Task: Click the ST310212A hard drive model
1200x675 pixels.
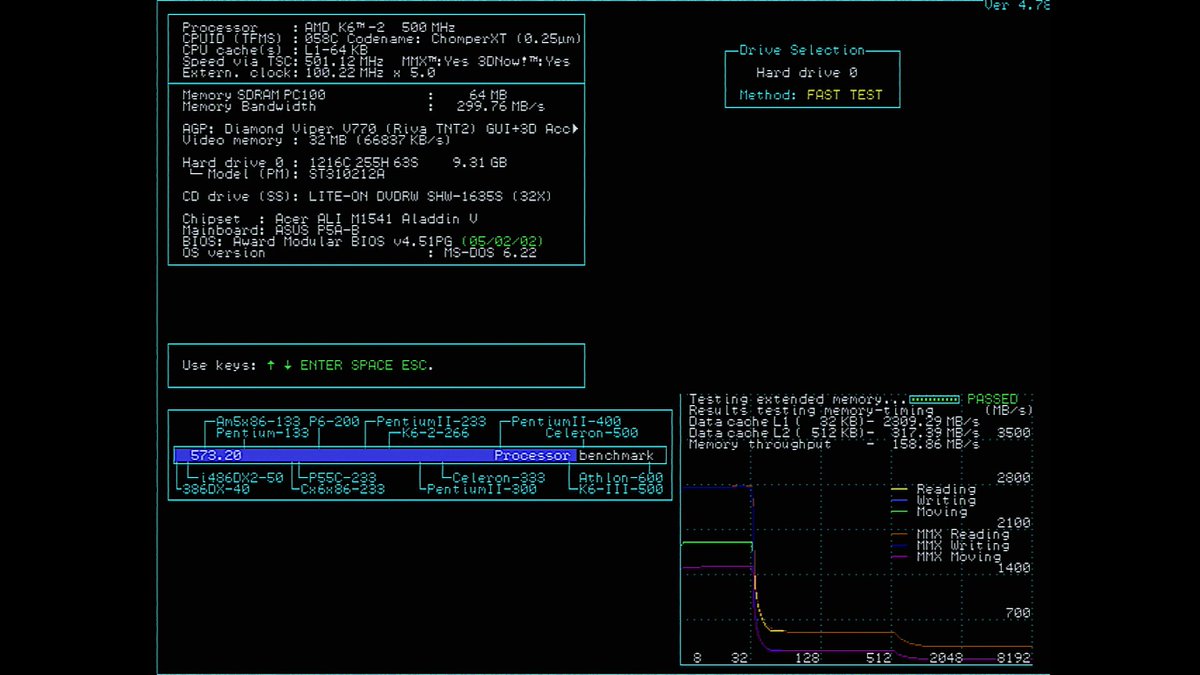Action: click(x=346, y=173)
